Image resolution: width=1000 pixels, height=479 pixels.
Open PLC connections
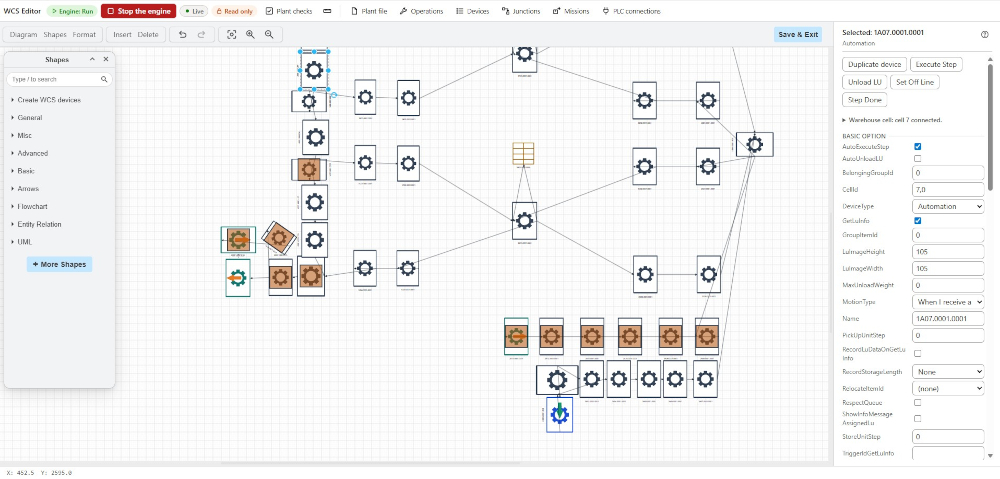click(631, 11)
